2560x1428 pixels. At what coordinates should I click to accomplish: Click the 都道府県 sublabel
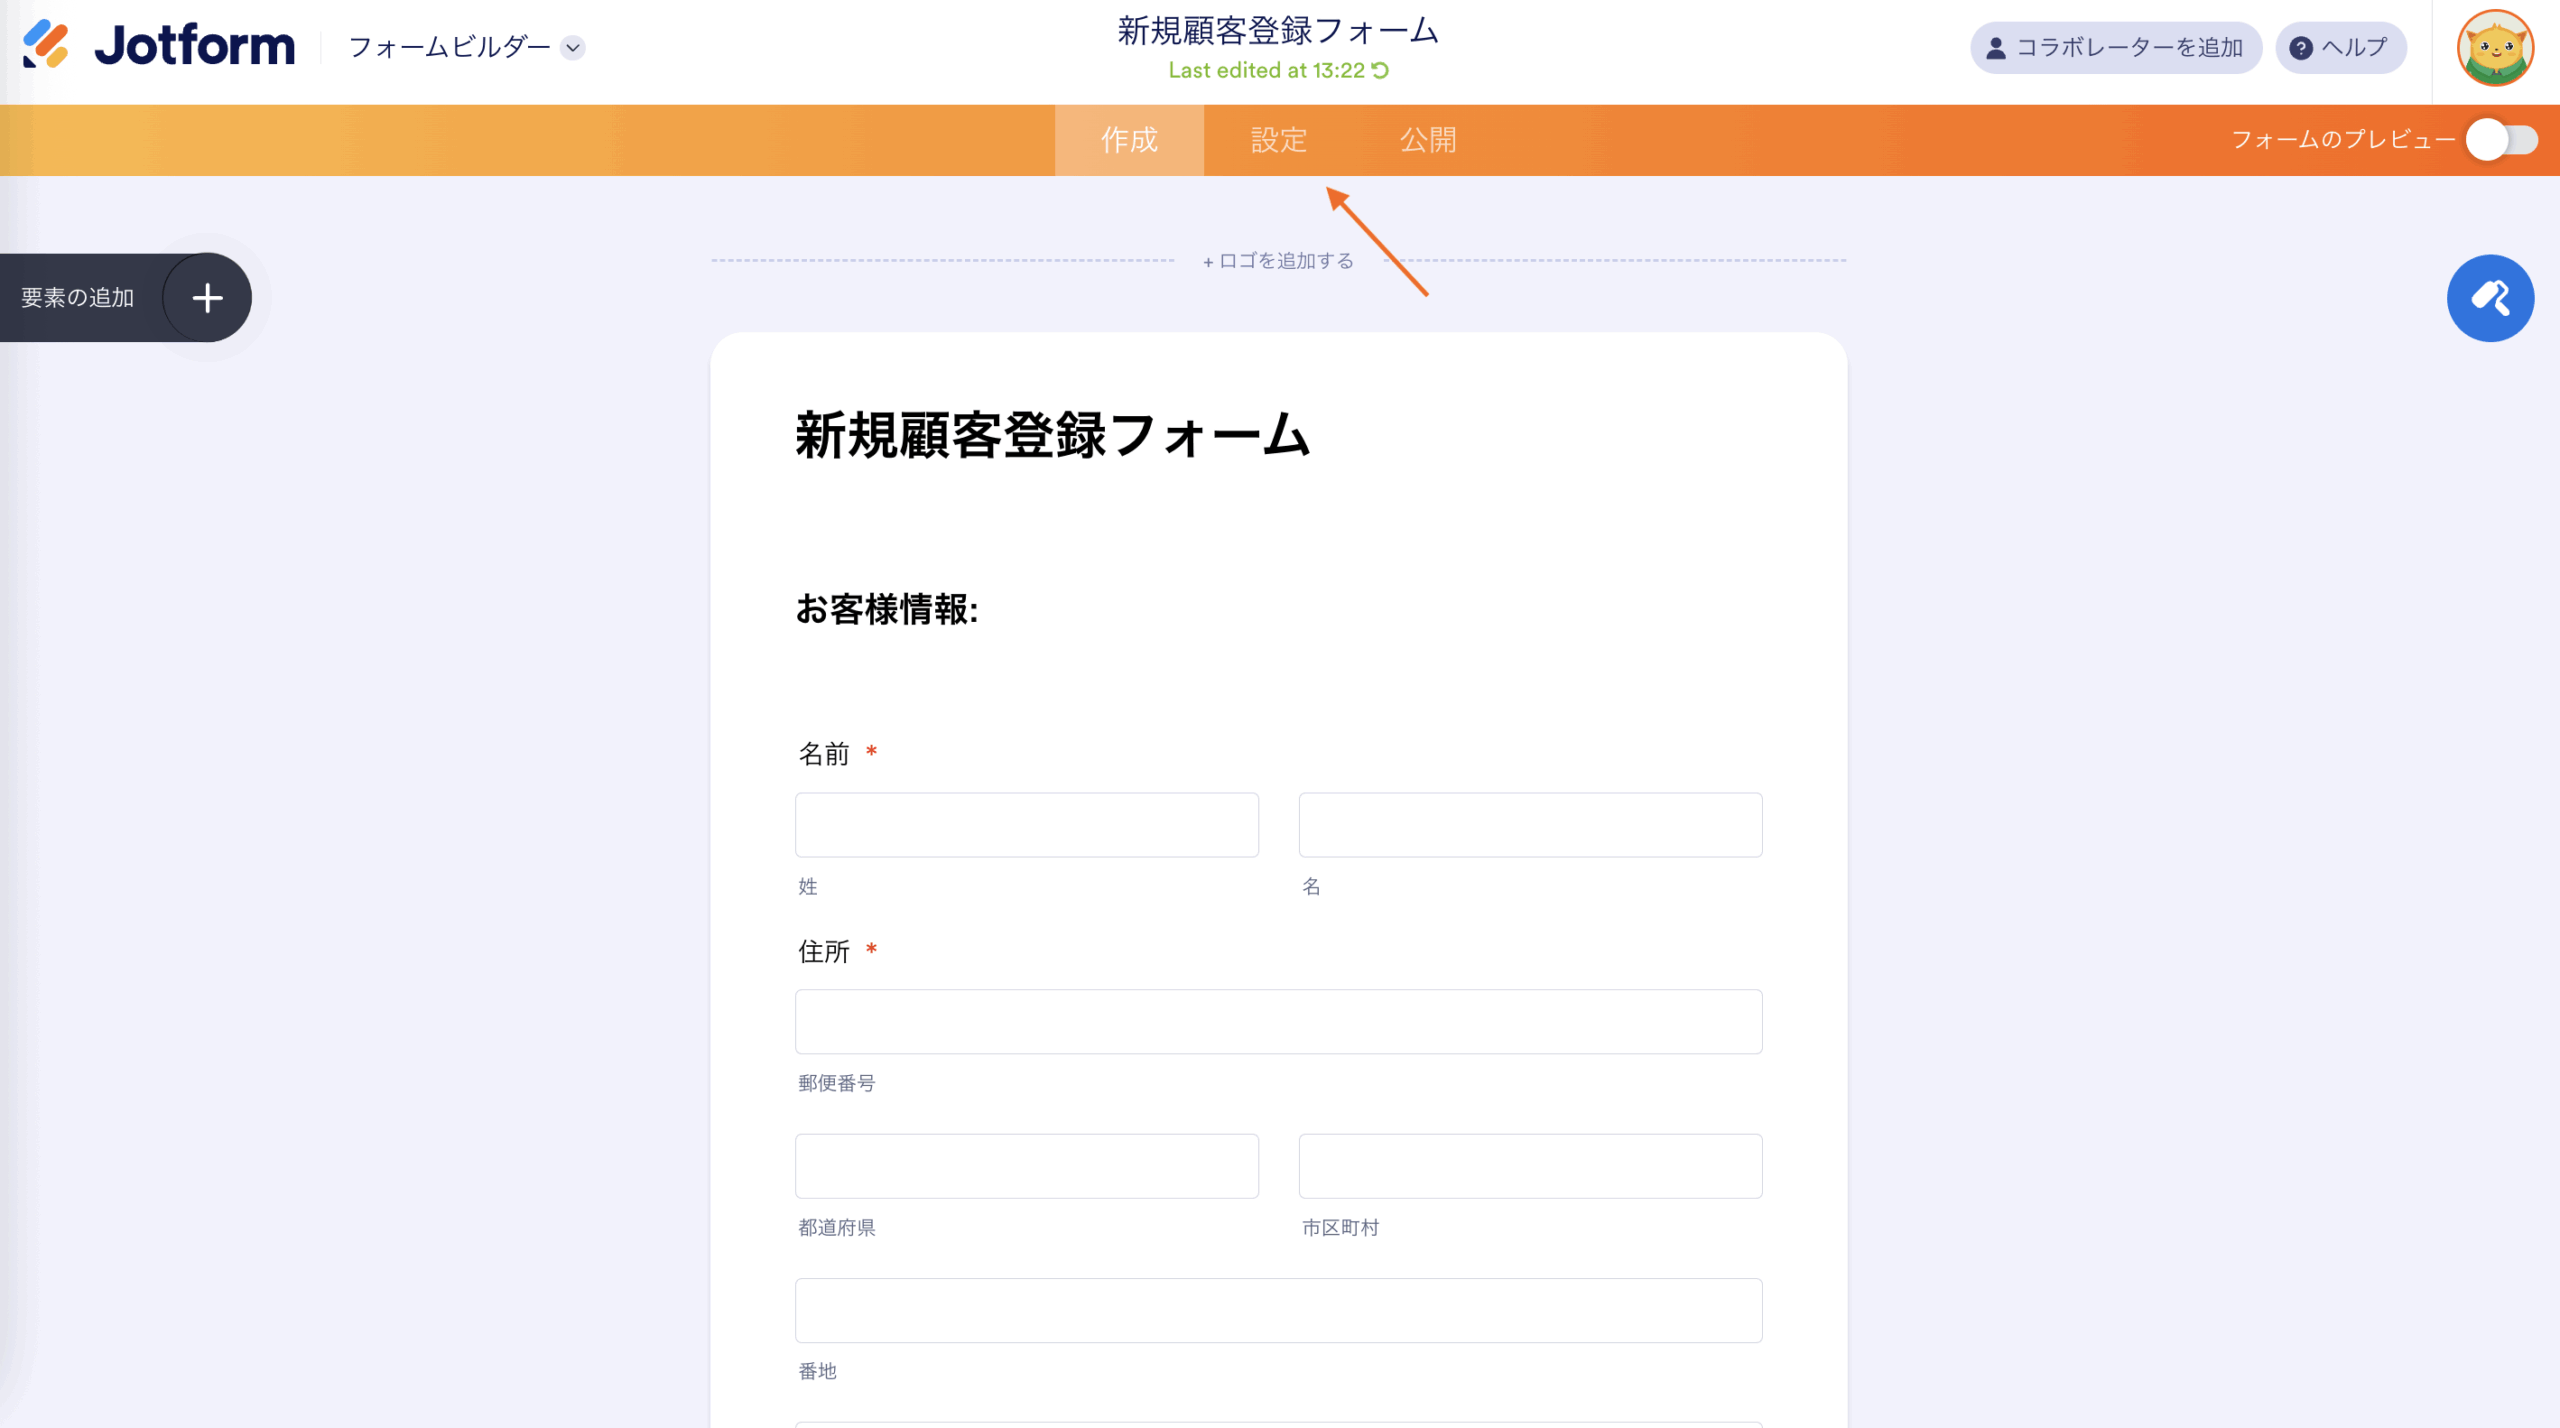pyautogui.click(x=836, y=1227)
